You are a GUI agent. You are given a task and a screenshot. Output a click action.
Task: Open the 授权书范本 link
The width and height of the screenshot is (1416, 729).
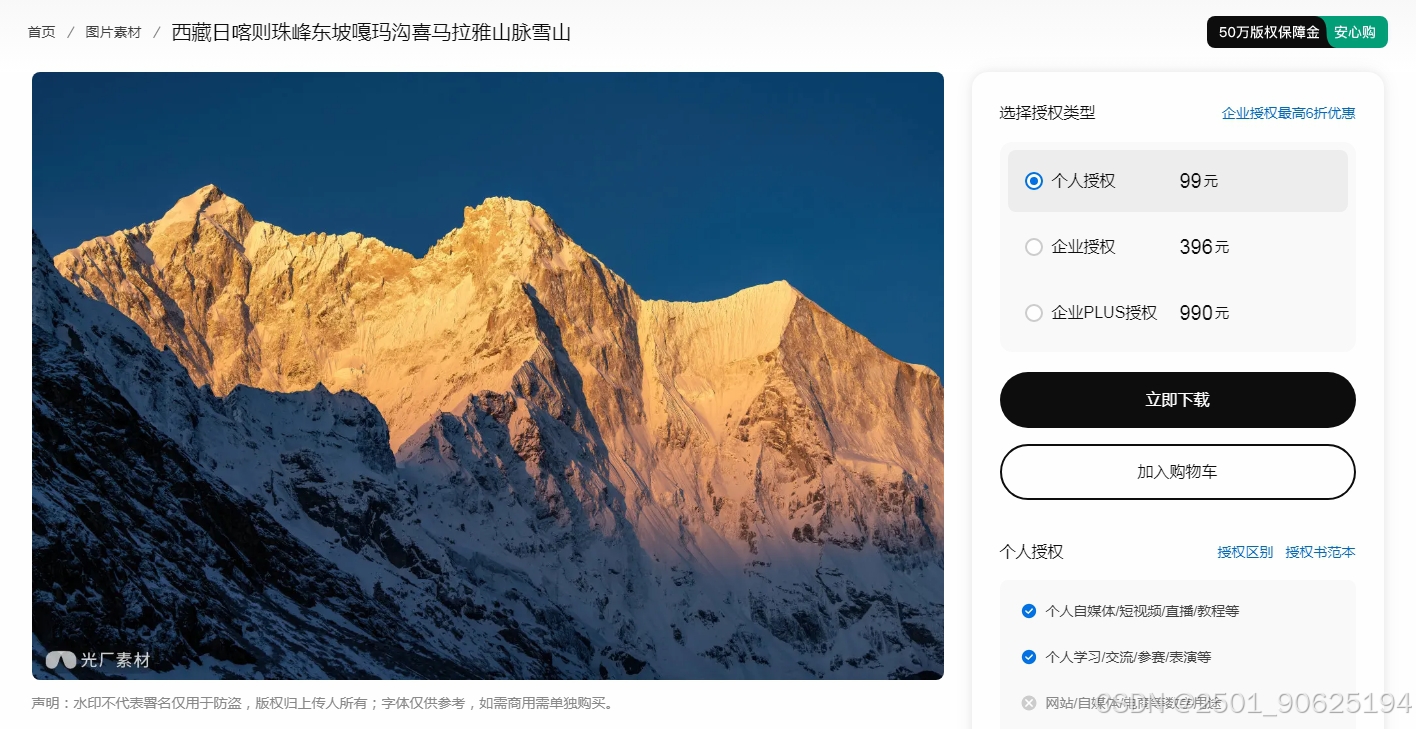1320,552
